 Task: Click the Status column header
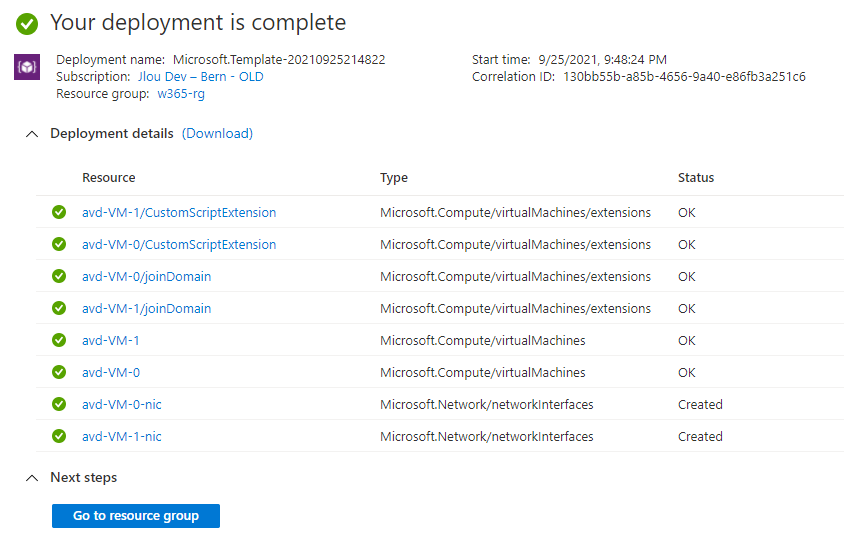coord(696,178)
